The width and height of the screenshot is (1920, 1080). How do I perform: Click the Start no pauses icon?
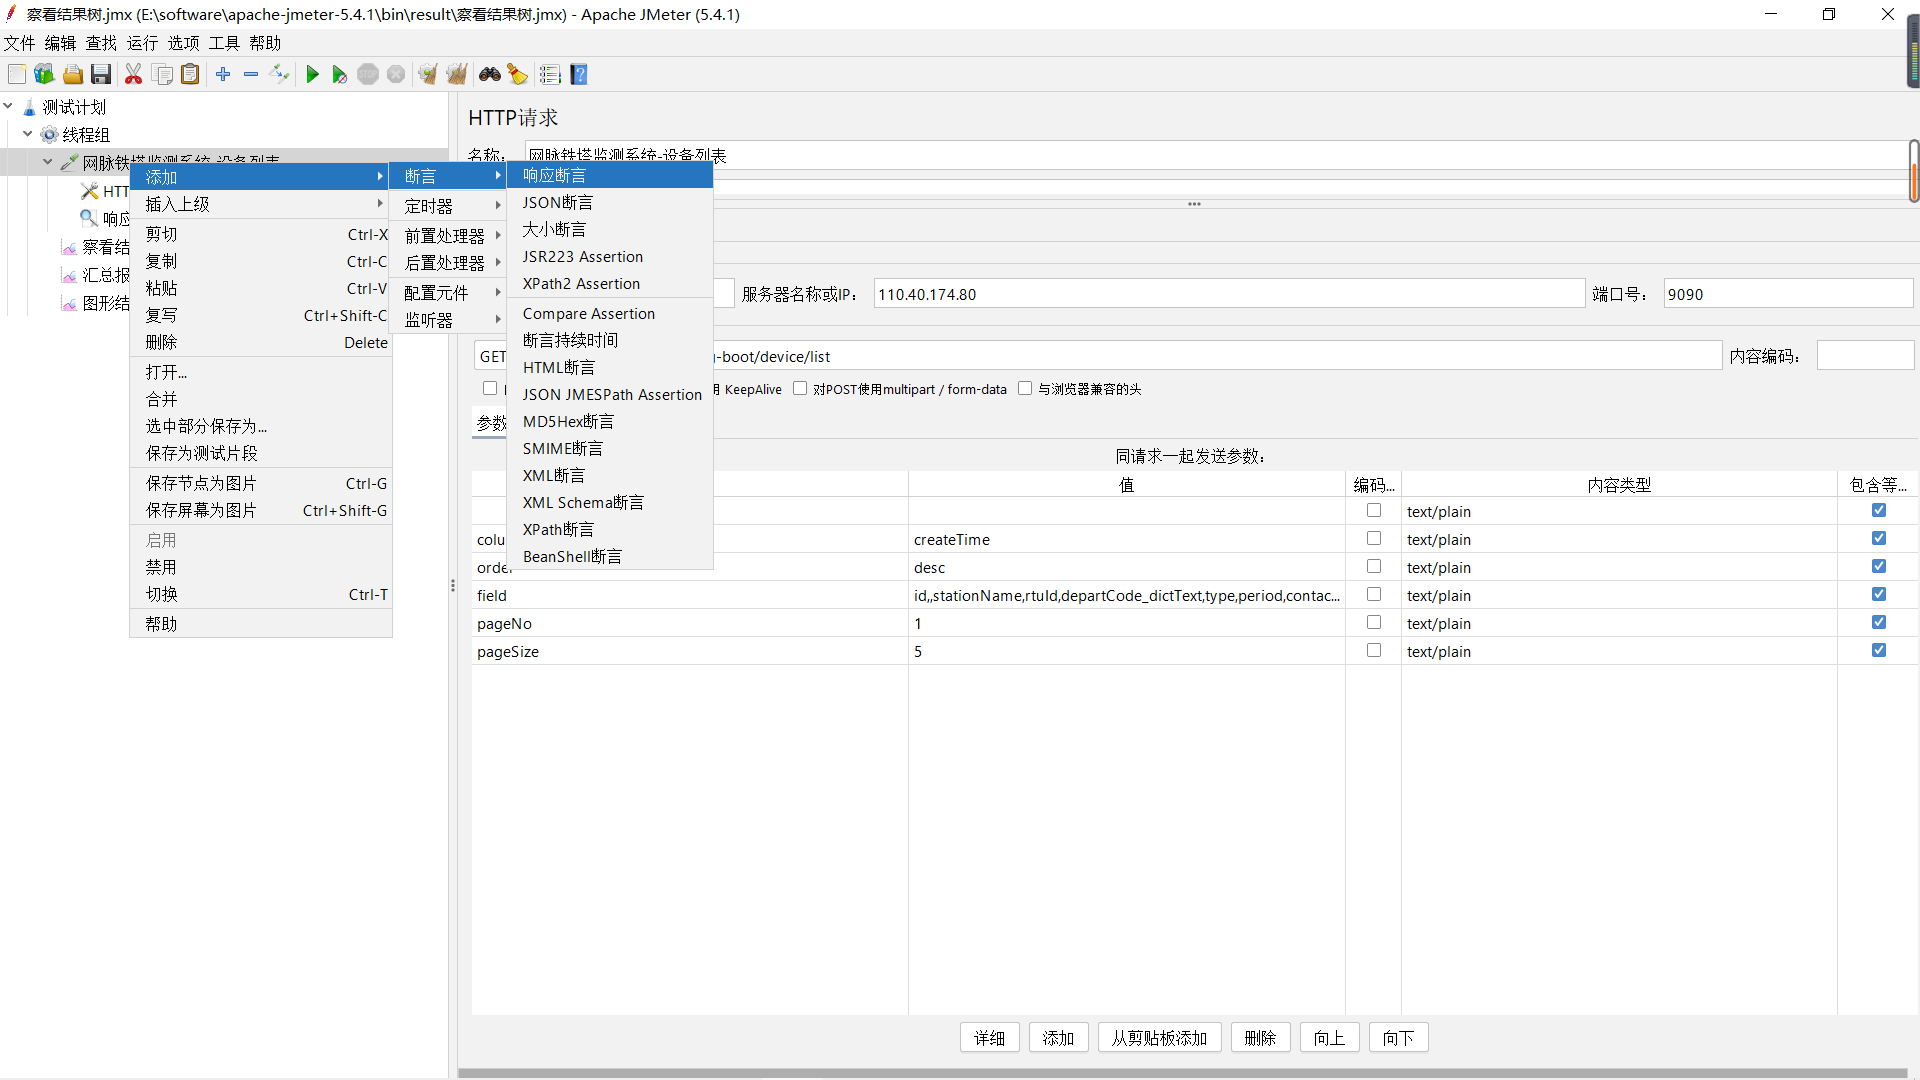click(x=340, y=75)
